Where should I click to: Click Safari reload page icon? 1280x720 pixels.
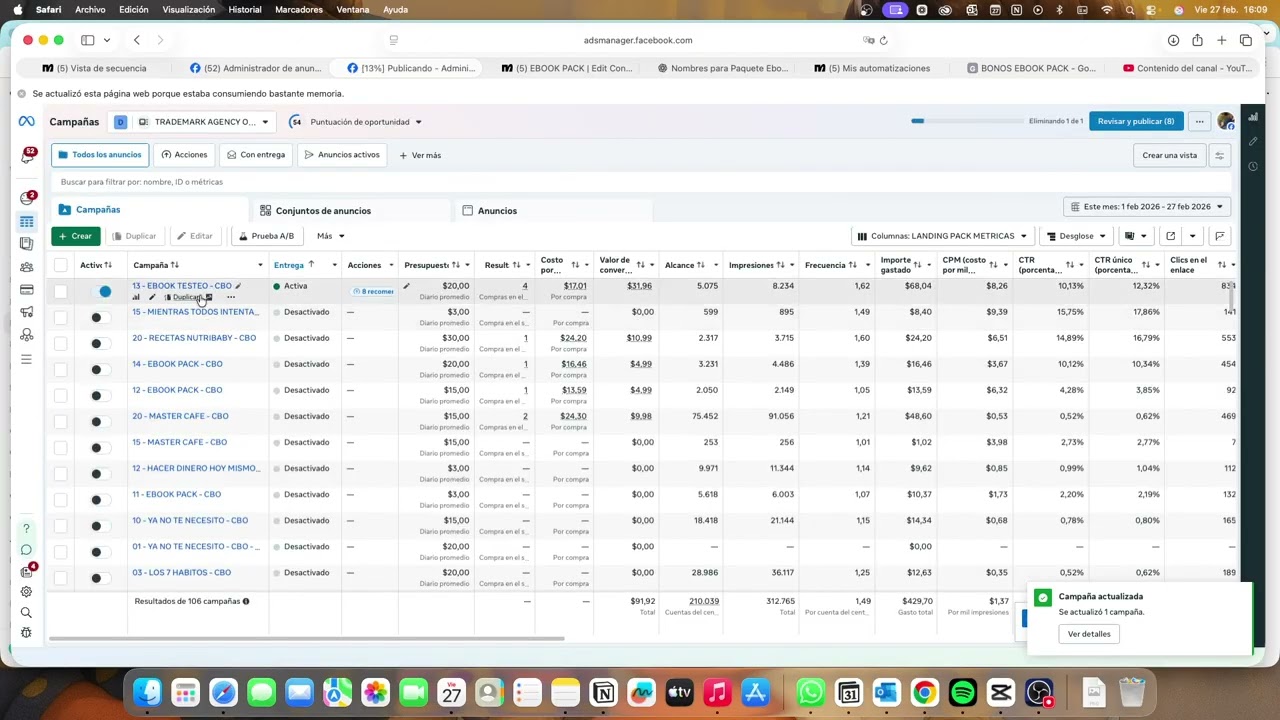pyautogui.click(x=884, y=40)
